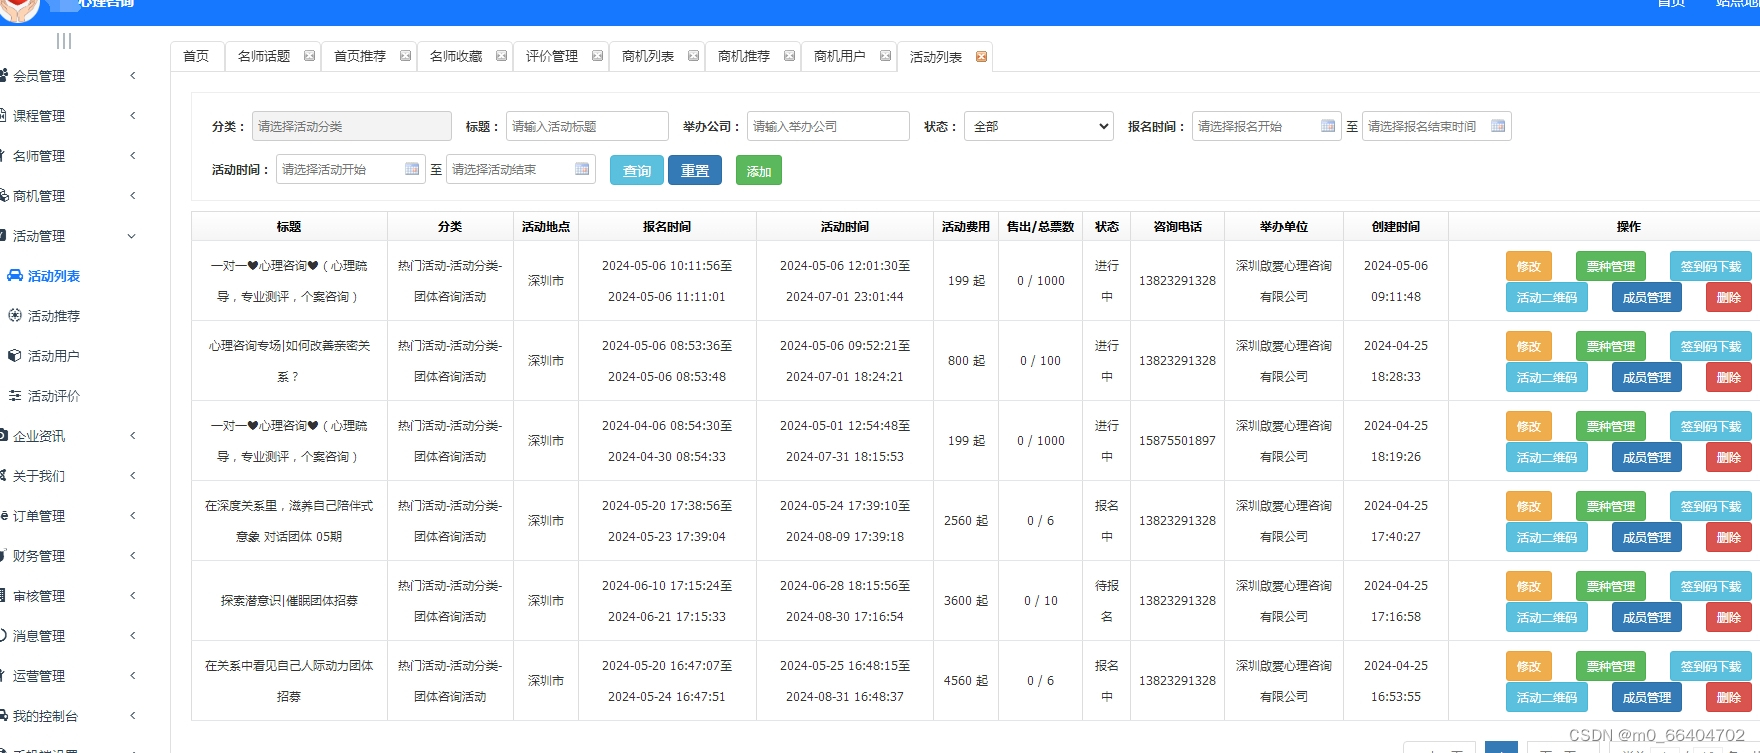Switch to the 评价管理 tab
The height and width of the screenshot is (753, 1760).
(552, 56)
